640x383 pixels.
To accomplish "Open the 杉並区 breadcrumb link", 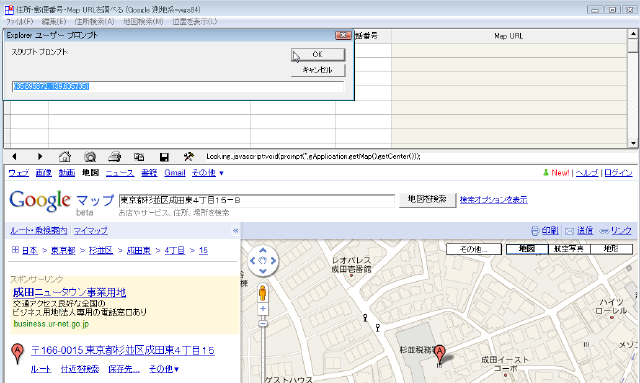I will click(x=101, y=250).
